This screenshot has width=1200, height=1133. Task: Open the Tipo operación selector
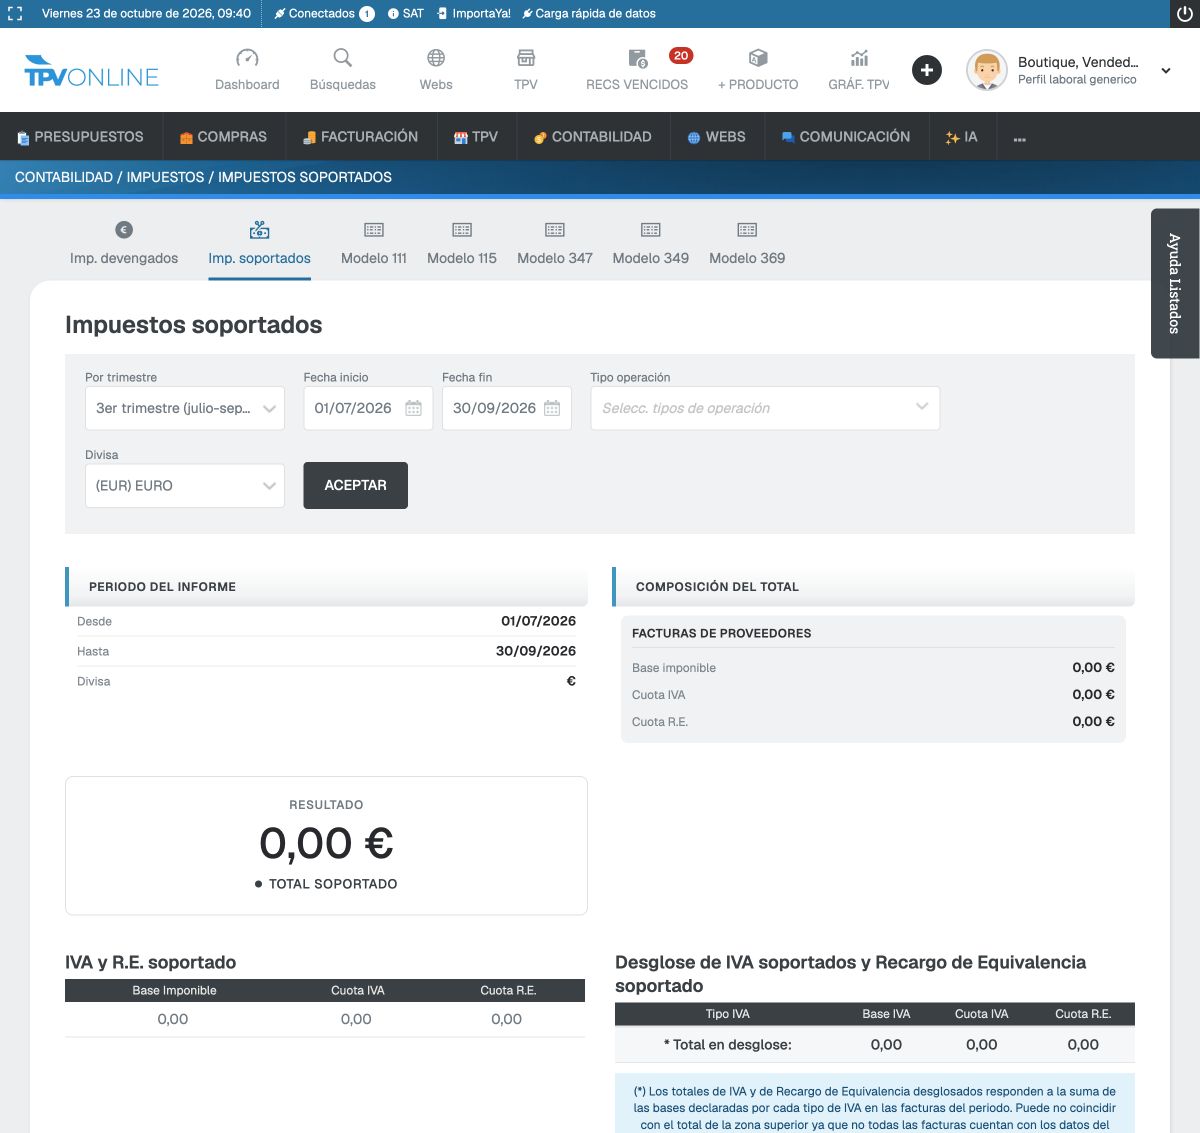click(765, 408)
